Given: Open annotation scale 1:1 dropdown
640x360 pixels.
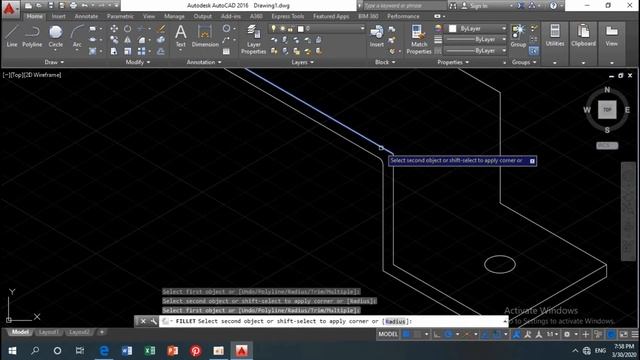Looking at the screenshot, I should (552, 334).
